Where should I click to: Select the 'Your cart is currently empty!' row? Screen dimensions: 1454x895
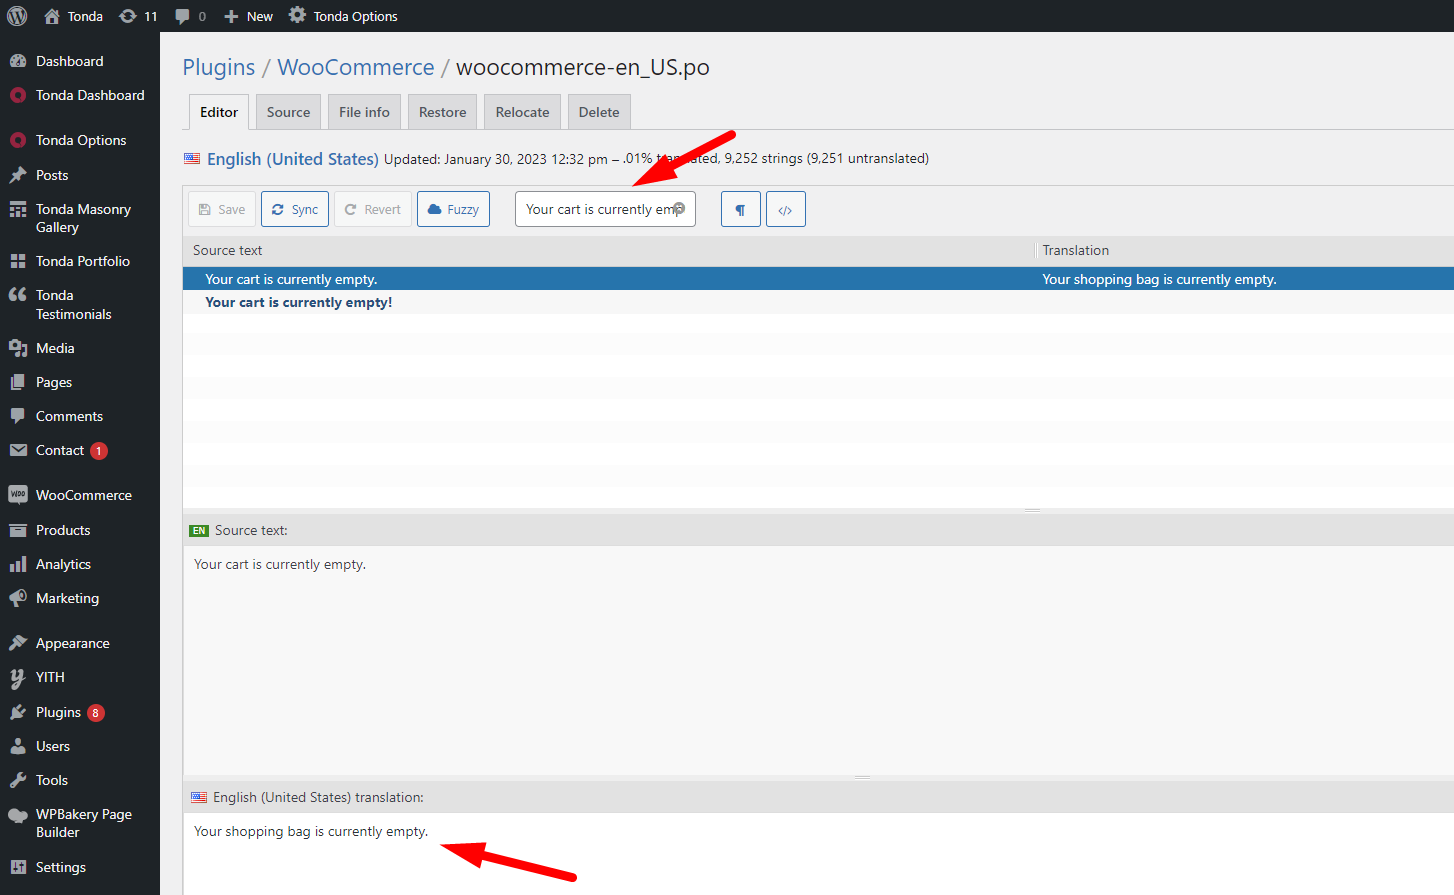(x=818, y=302)
